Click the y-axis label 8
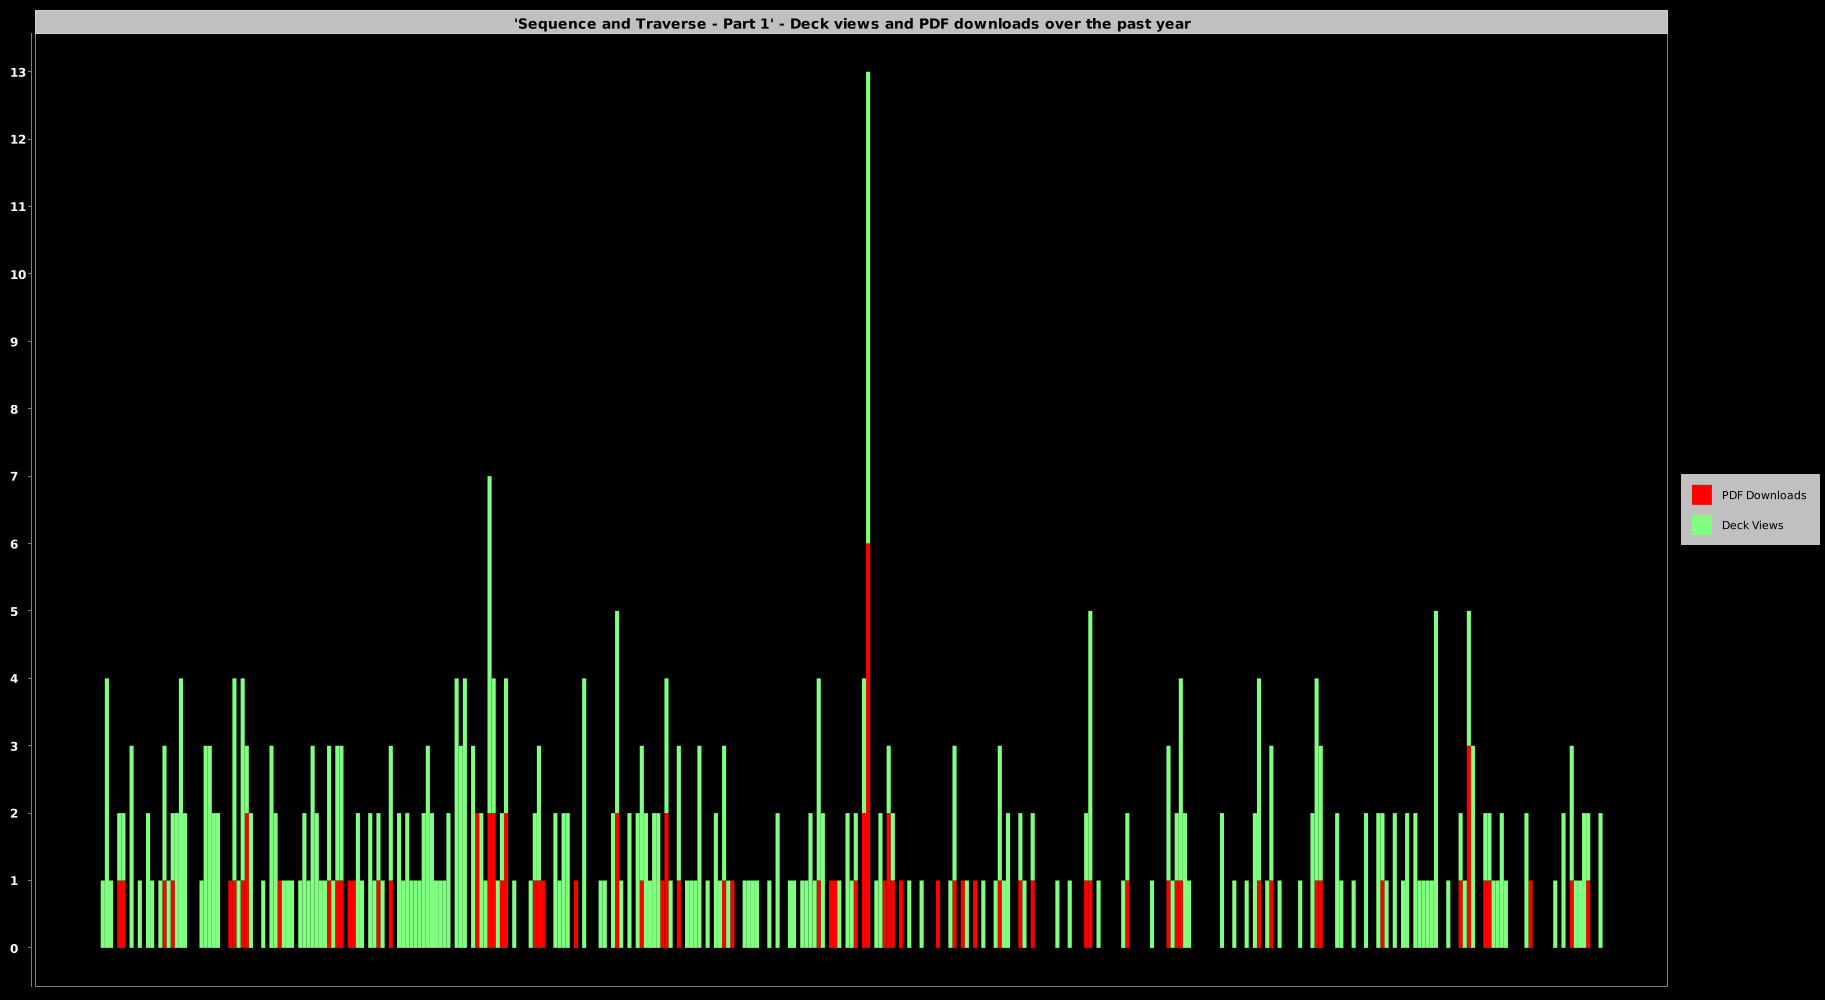Image resolution: width=1825 pixels, height=1000 pixels. point(14,409)
